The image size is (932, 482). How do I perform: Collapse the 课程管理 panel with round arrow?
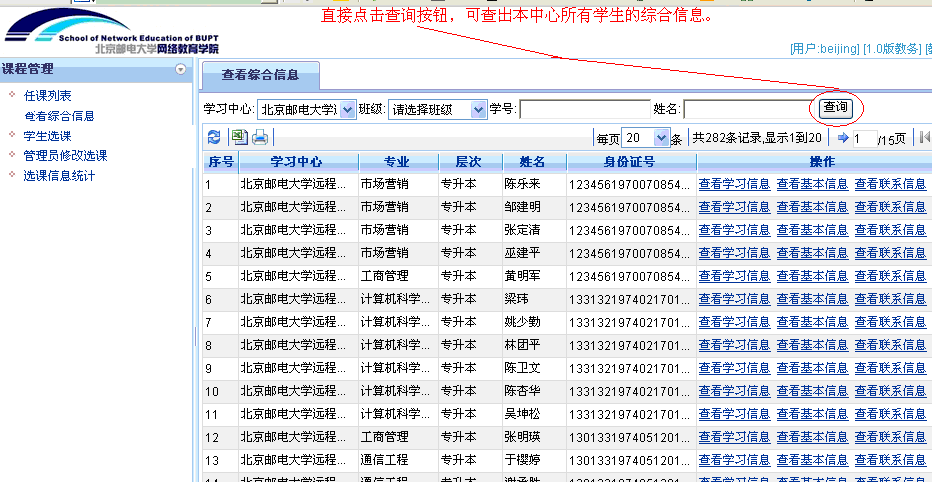pyautogui.click(x=181, y=69)
